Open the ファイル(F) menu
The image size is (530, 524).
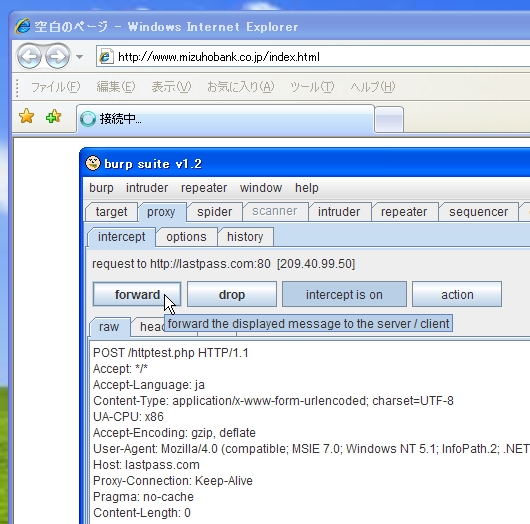point(55,87)
